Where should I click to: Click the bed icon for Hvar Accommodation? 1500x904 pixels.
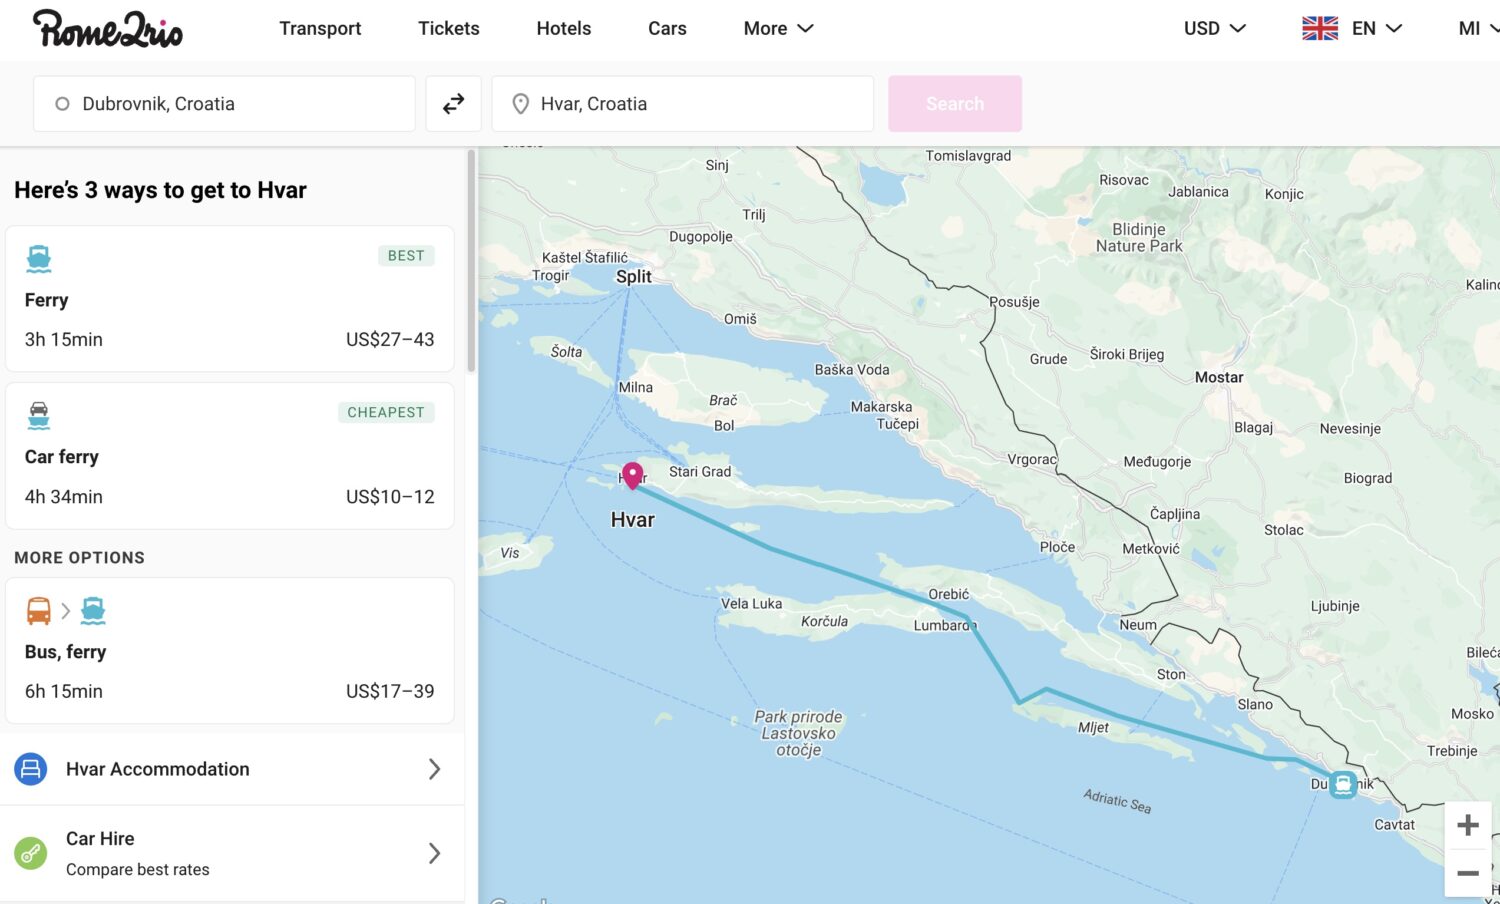[x=31, y=769]
